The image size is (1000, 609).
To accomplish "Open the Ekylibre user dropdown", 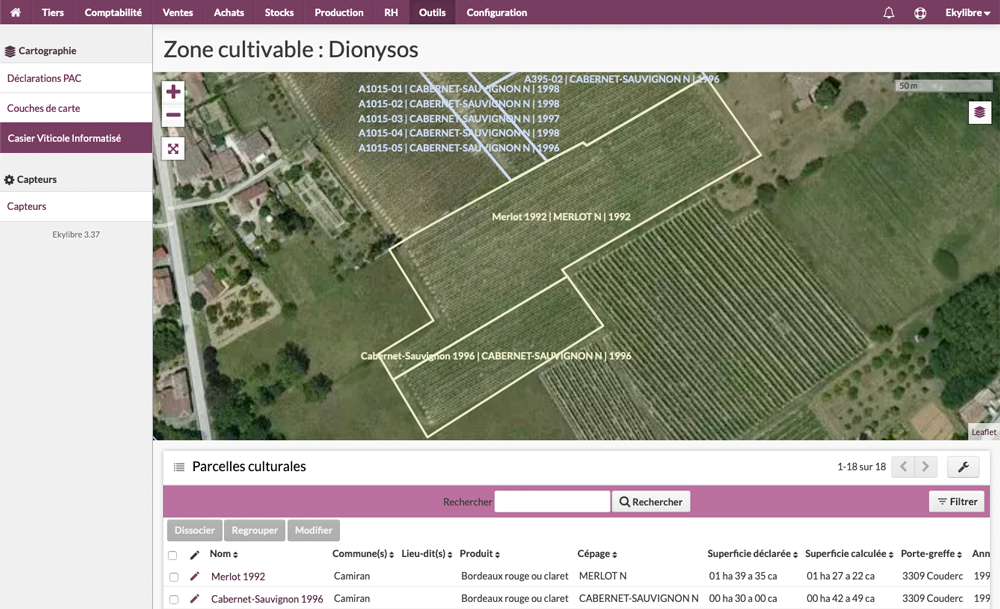I will click(x=967, y=13).
